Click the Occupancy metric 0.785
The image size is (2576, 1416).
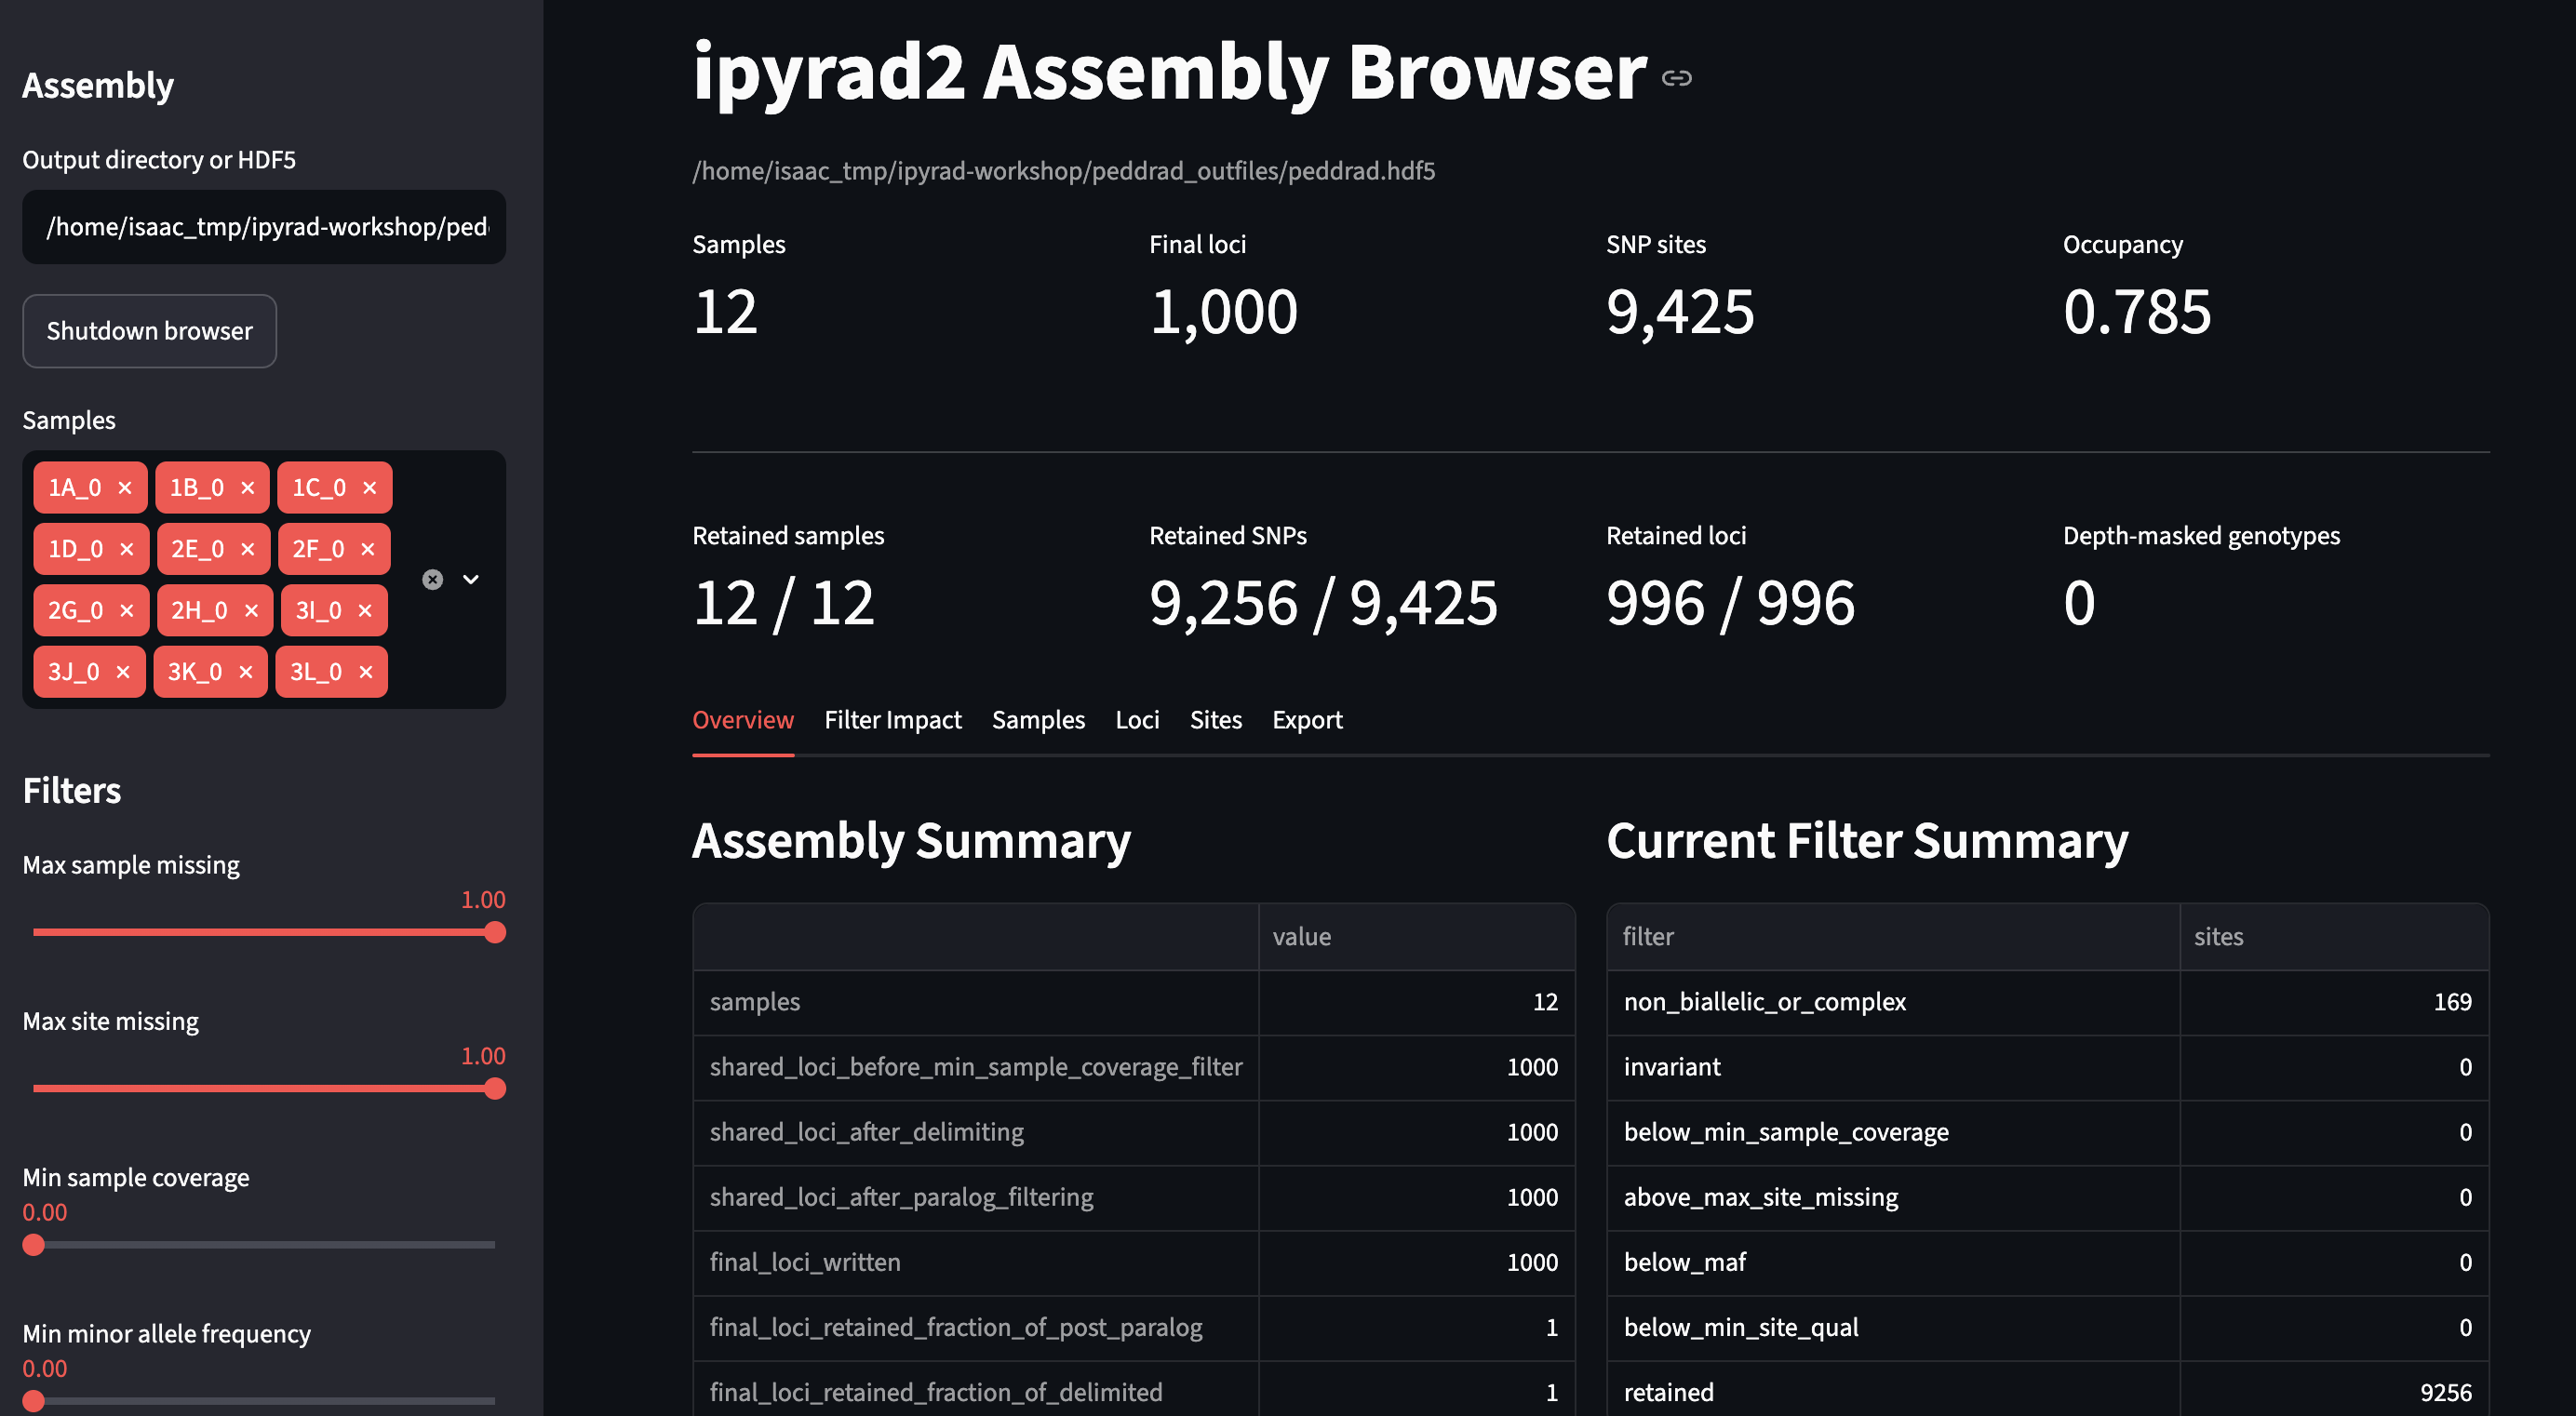2137,311
